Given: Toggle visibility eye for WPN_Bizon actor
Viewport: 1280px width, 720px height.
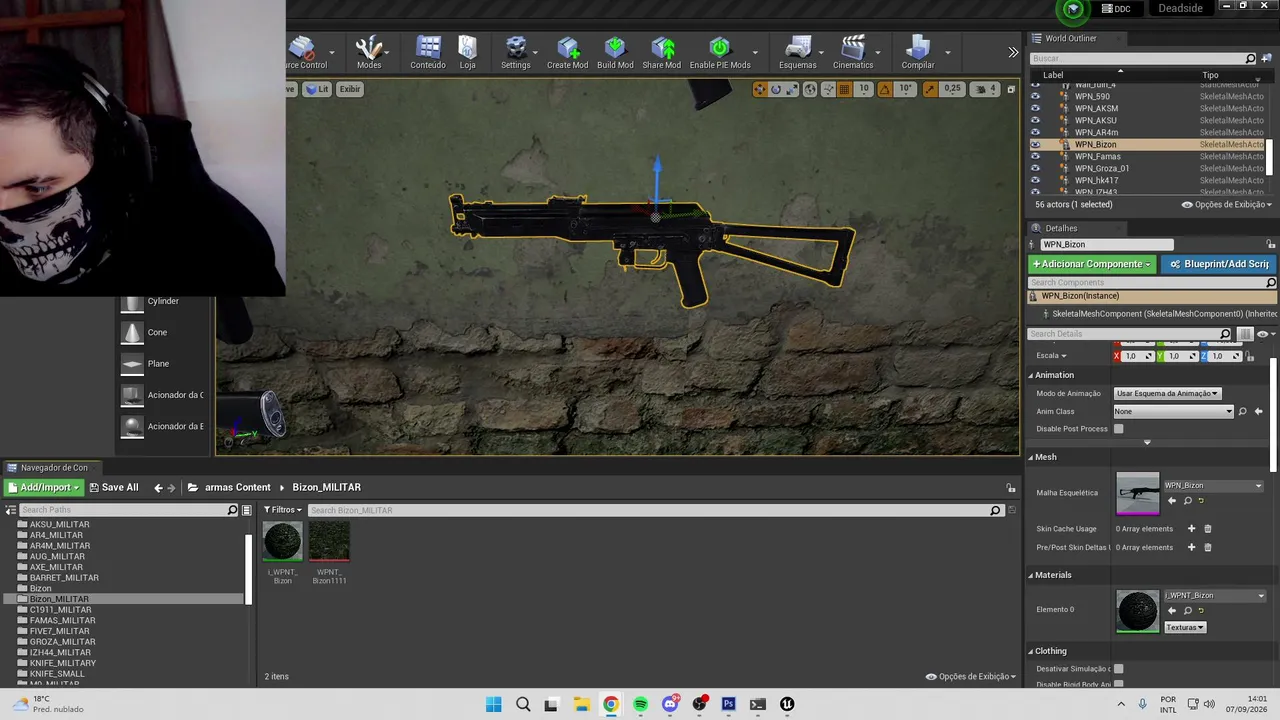Looking at the screenshot, I should pos(1035,144).
